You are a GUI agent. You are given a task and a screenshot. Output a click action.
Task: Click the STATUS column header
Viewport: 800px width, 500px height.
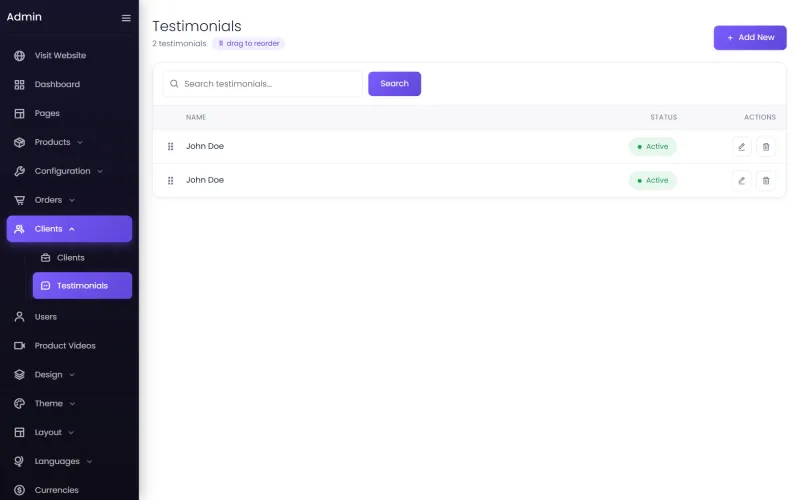pyautogui.click(x=663, y=117)
